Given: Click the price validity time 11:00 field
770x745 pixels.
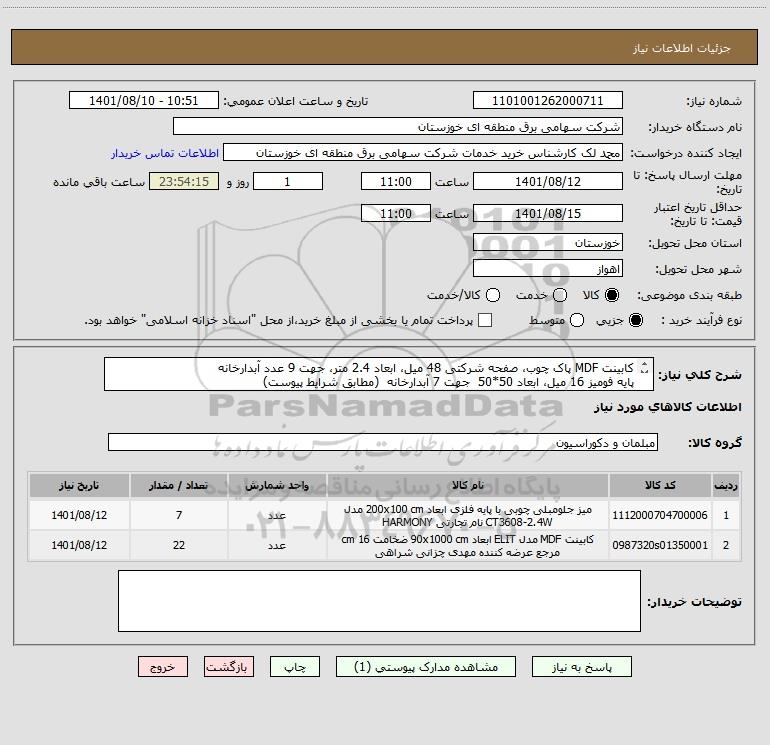Looking at the screenshot, I should coord(396,213).
